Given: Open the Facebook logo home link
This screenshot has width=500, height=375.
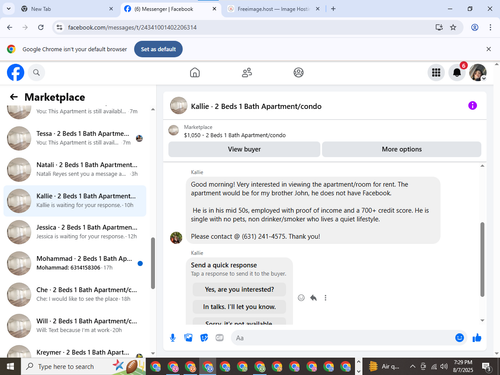Looking at the screenshot, I should [15, 72].
